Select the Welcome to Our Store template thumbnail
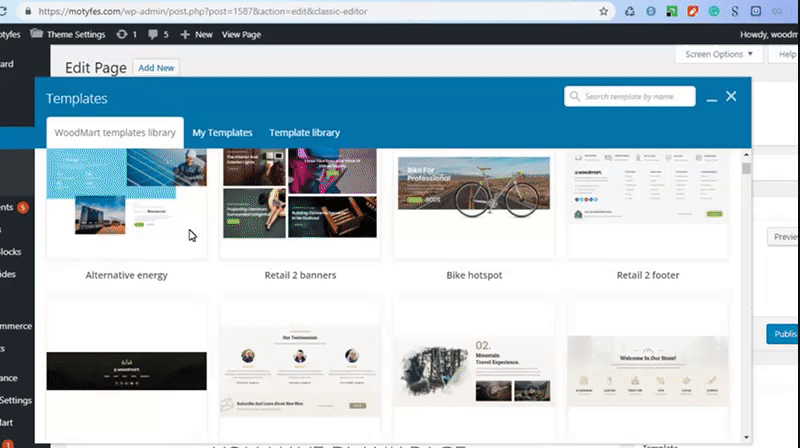Viewport: 800px width, 448px height. click(648, 371)
